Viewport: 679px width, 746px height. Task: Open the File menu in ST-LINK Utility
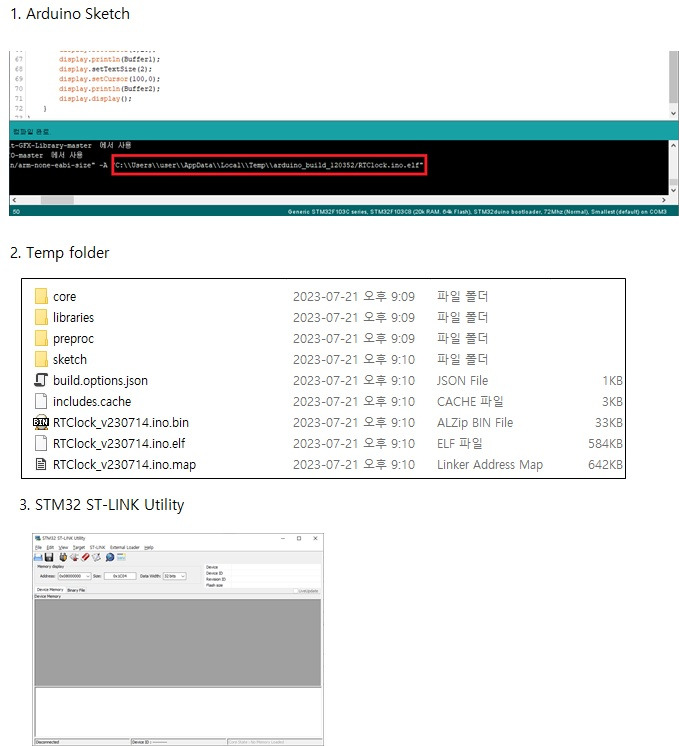pyautogui.click(x=38, y=547)
